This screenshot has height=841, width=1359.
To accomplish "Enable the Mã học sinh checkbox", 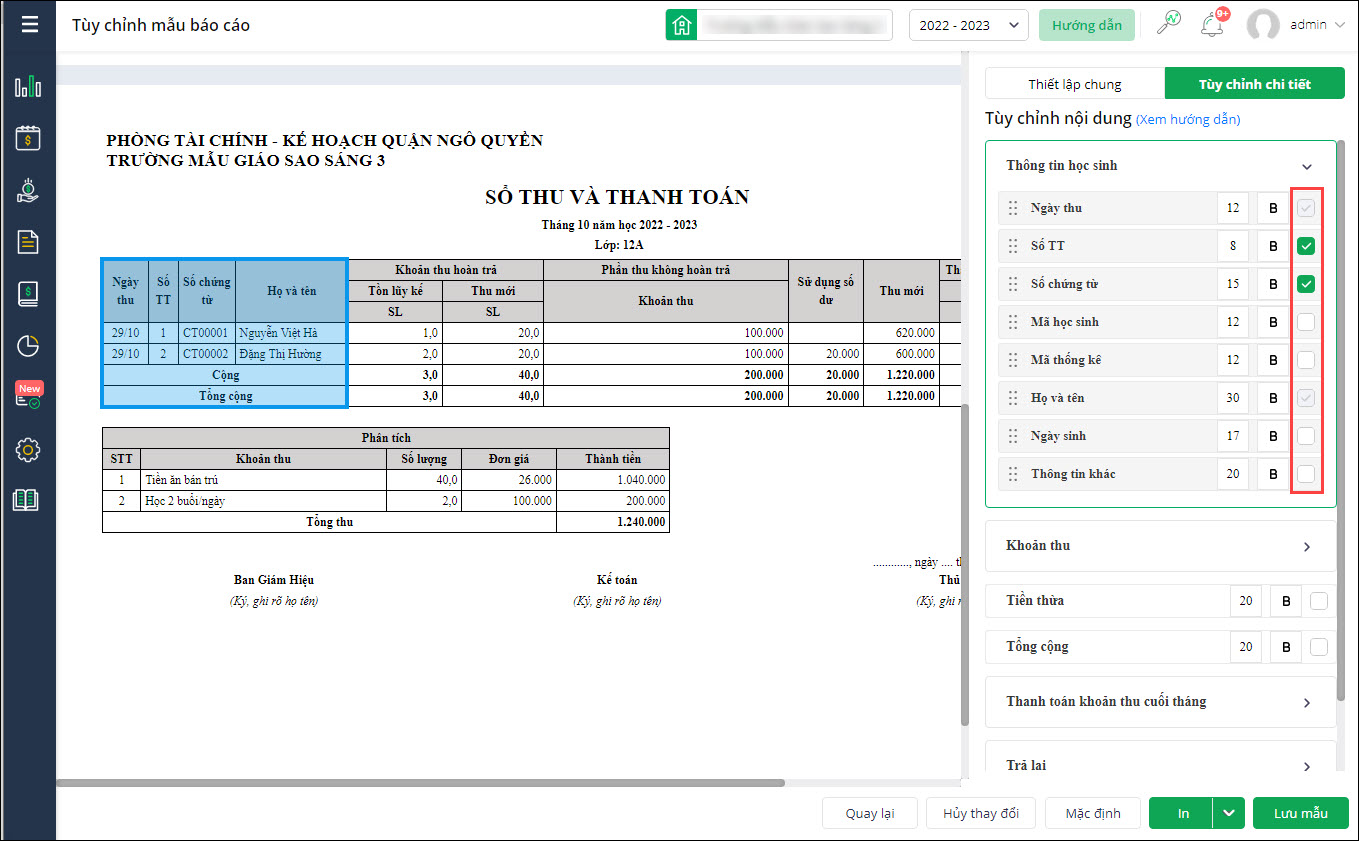I will tap(1306, 322).
